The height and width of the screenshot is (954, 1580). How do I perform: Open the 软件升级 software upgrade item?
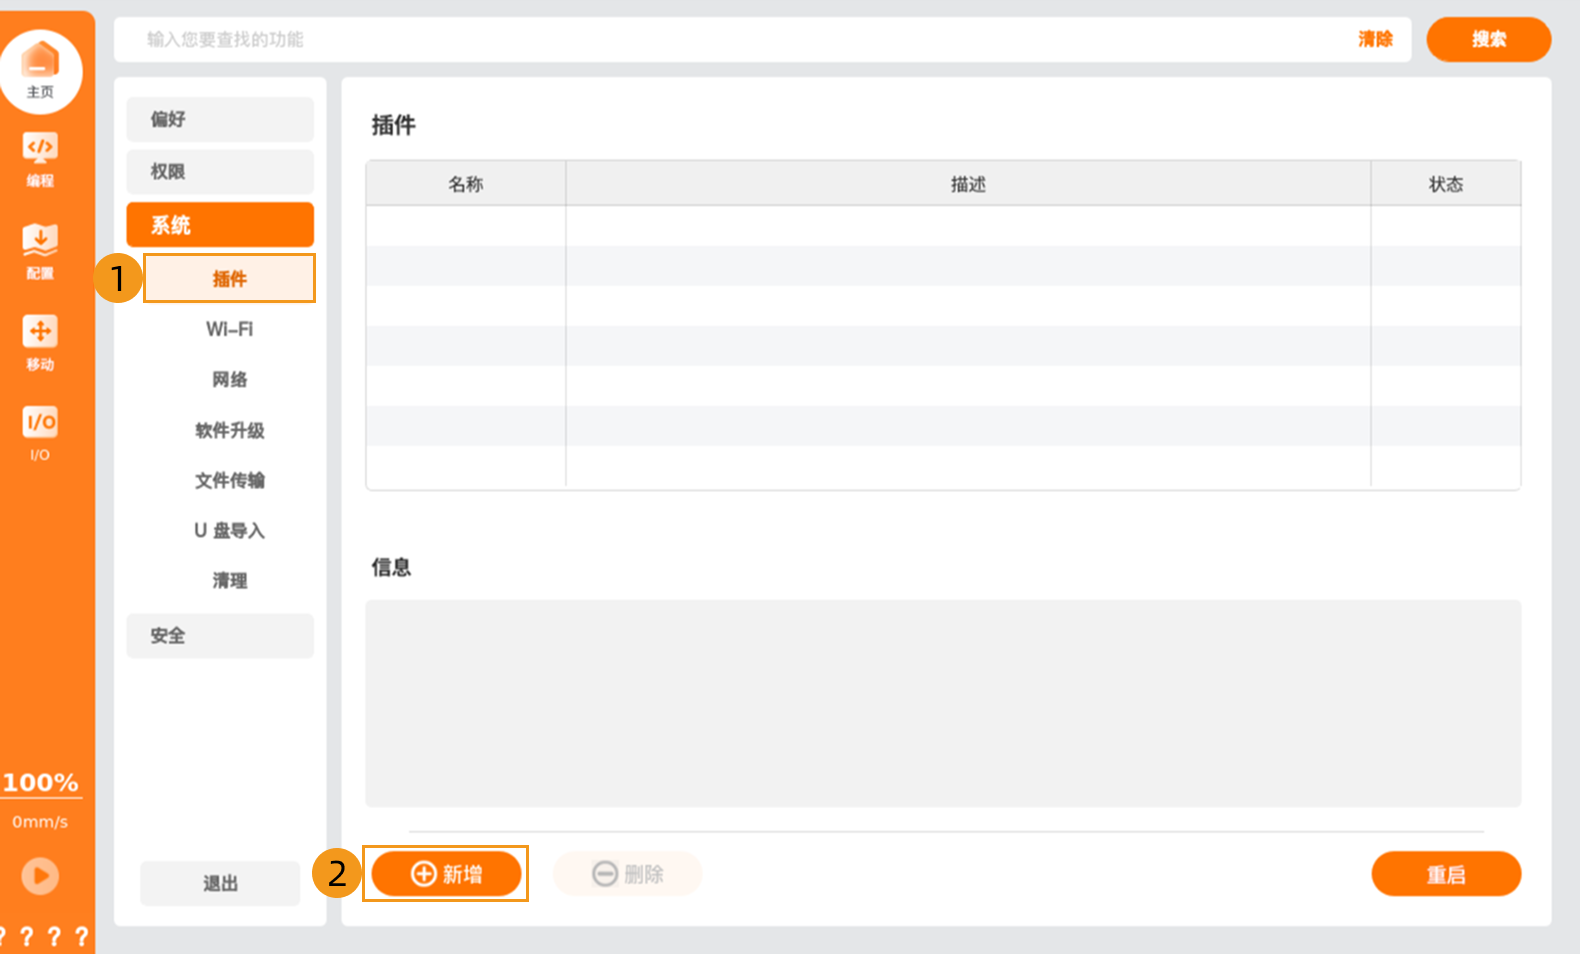[230, 430]
